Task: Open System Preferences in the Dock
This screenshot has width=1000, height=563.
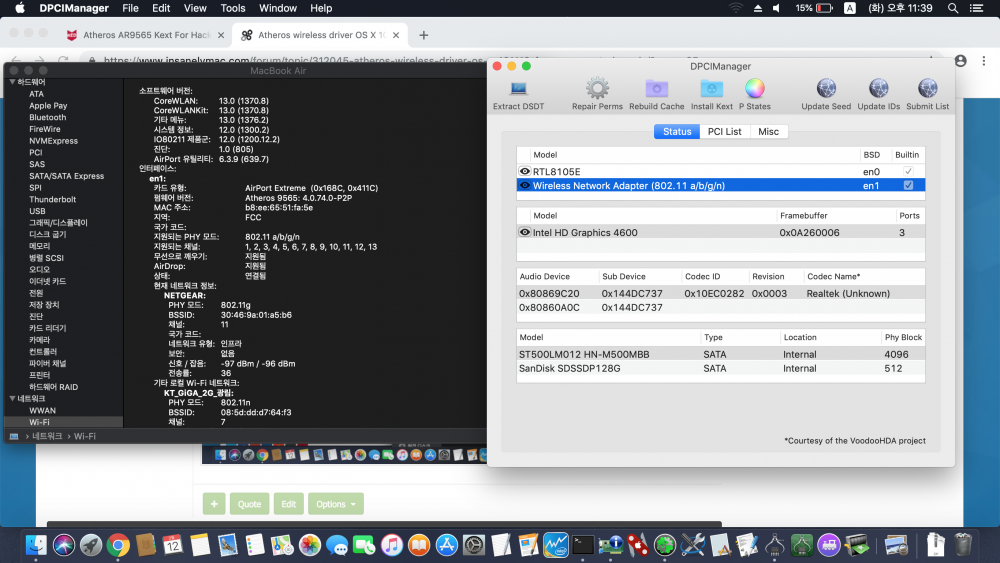Action: (x=474, y=545)
